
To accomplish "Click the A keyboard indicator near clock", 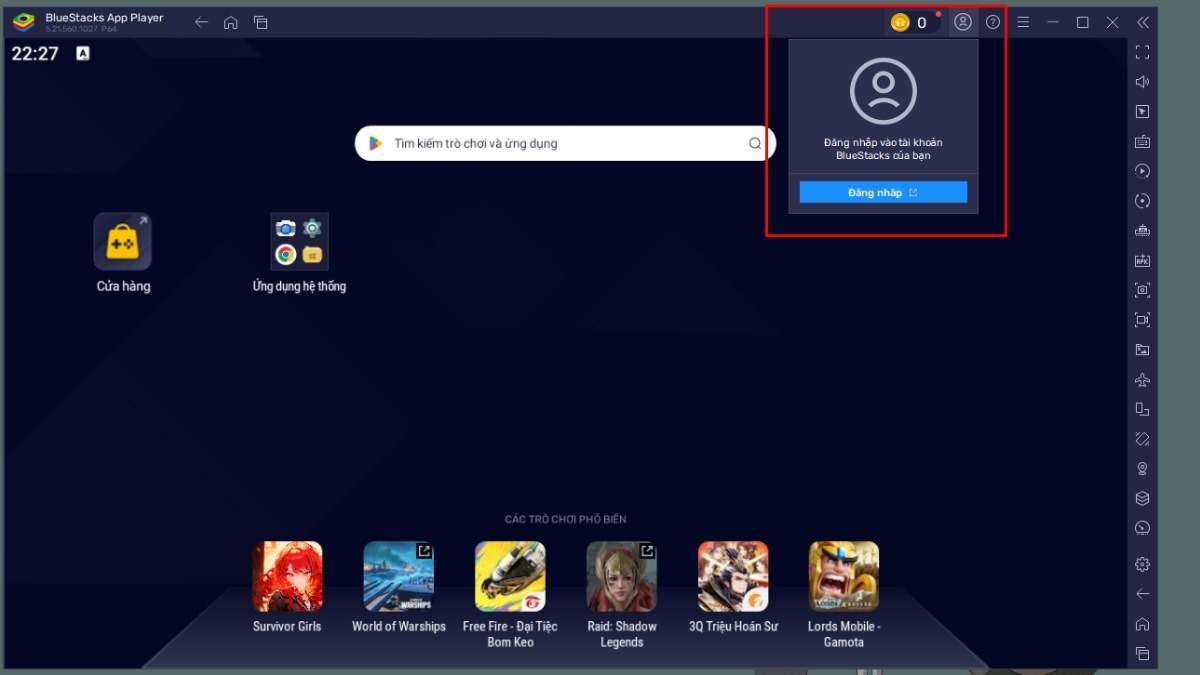I will (83, 53).
